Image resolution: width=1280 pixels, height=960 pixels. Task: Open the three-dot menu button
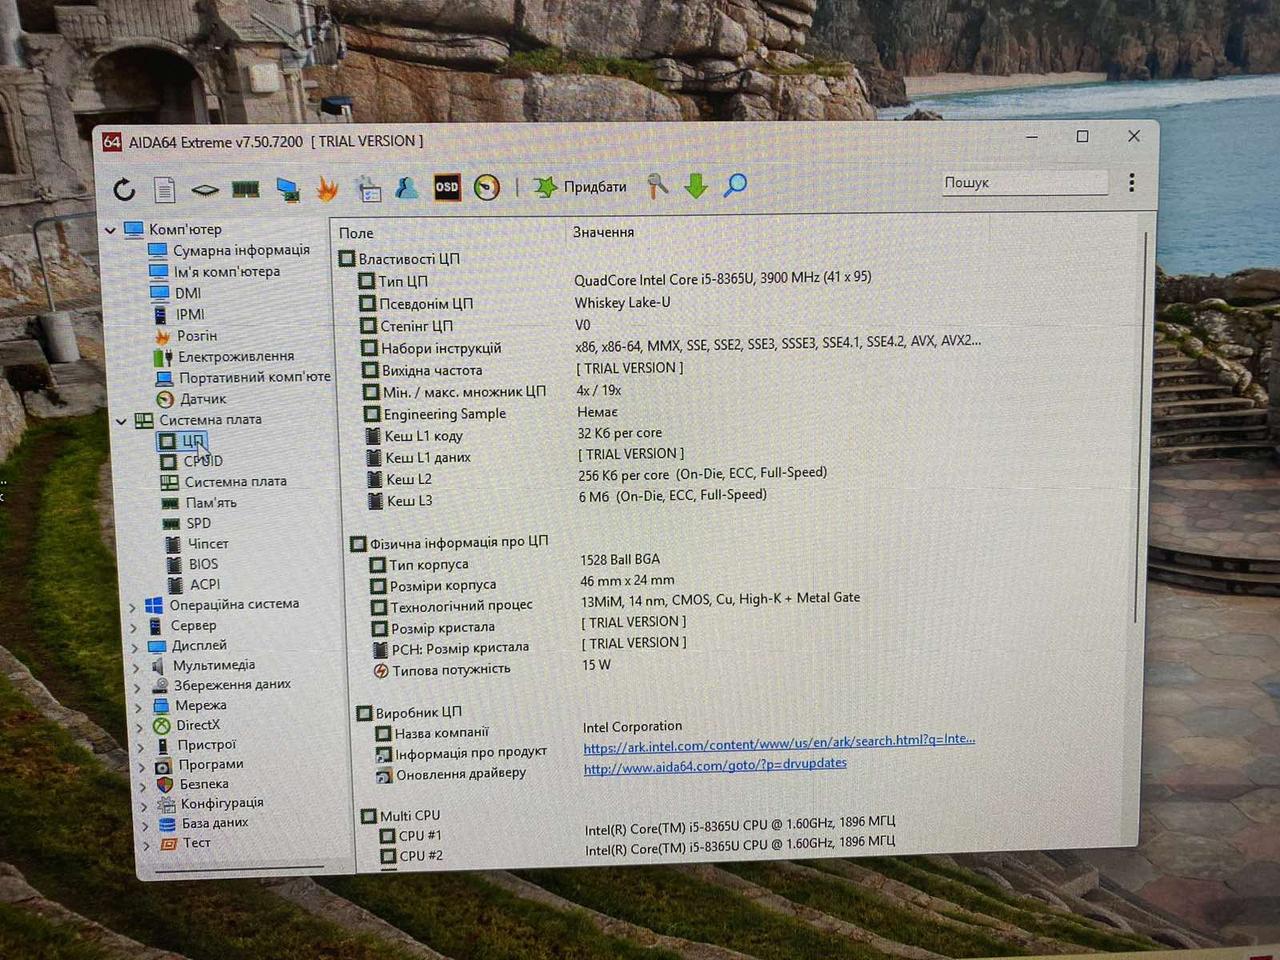(x=1132, y=183)
